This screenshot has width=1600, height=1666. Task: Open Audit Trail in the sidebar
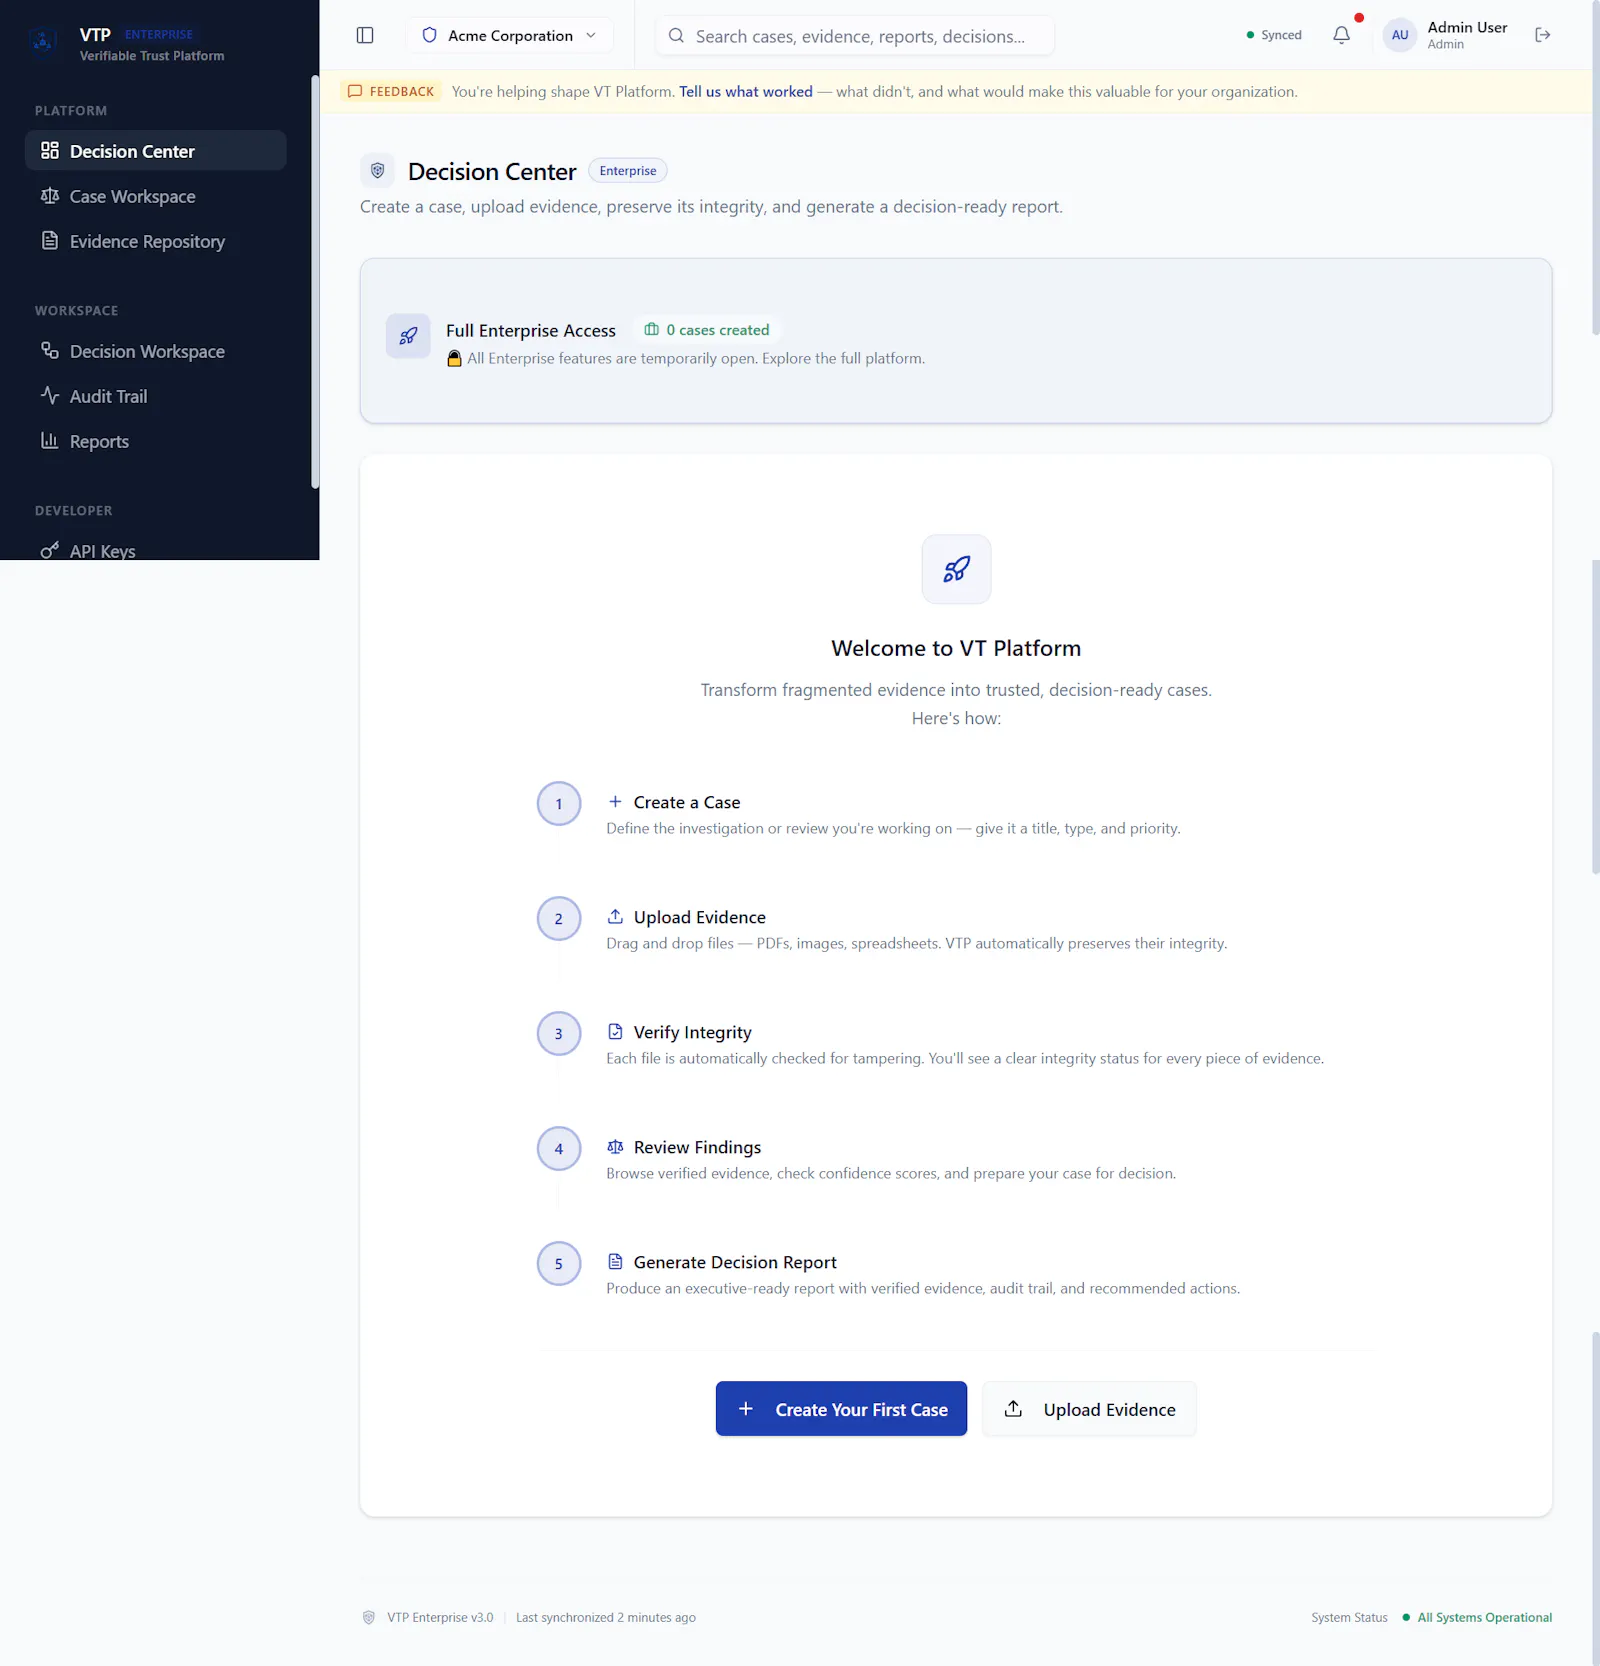(x=156, y=396)
